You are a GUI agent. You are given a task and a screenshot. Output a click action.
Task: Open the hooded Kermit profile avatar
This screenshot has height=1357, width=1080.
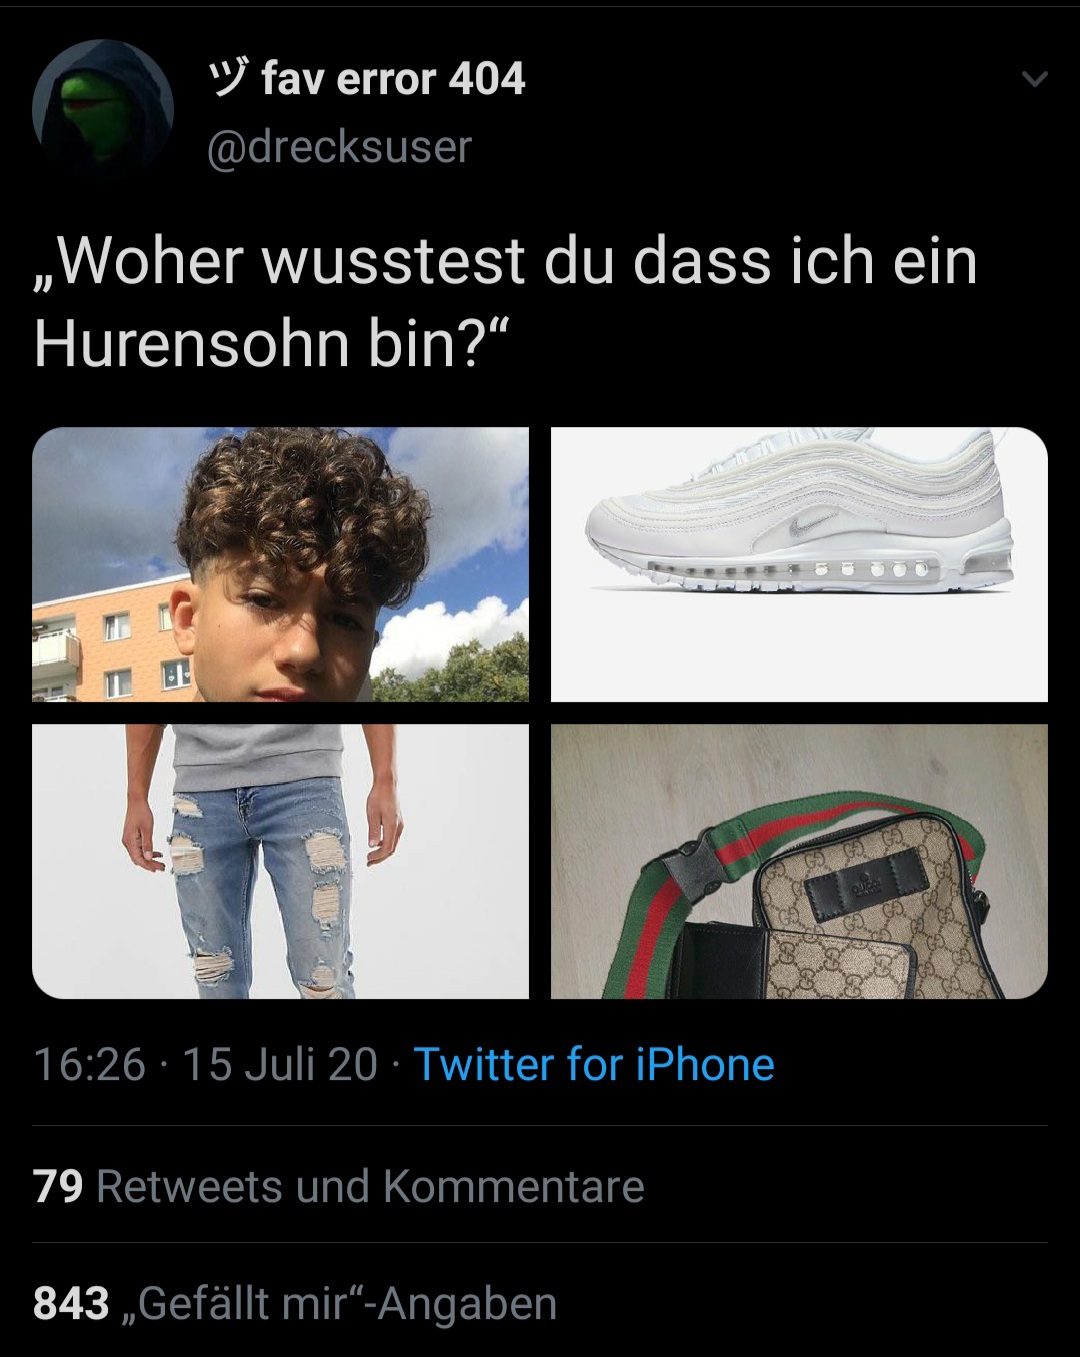click(103, 108)
